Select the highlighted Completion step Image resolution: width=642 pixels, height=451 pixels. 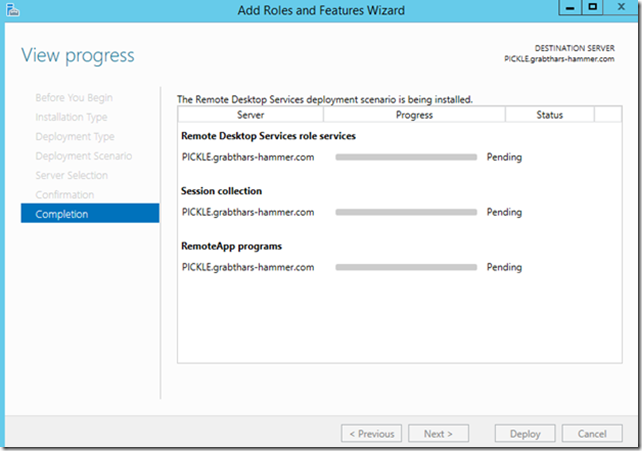90,213
